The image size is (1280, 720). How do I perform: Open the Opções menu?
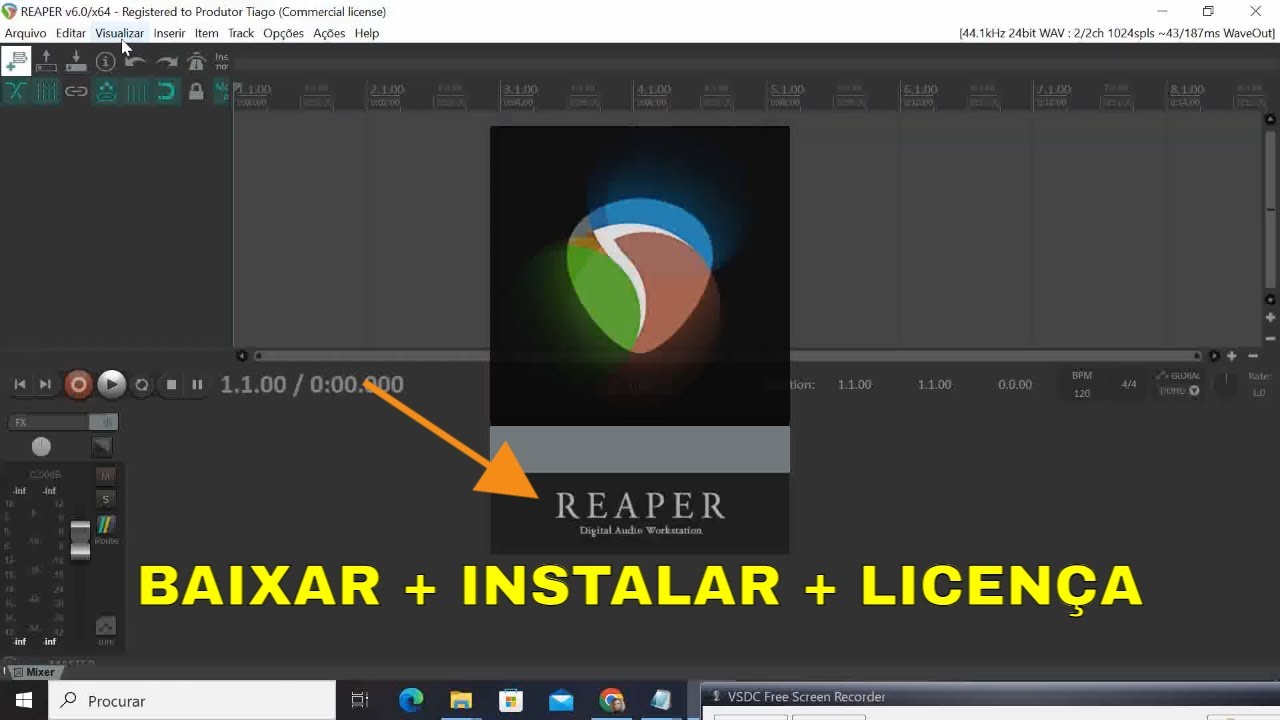tap(283, 33)
